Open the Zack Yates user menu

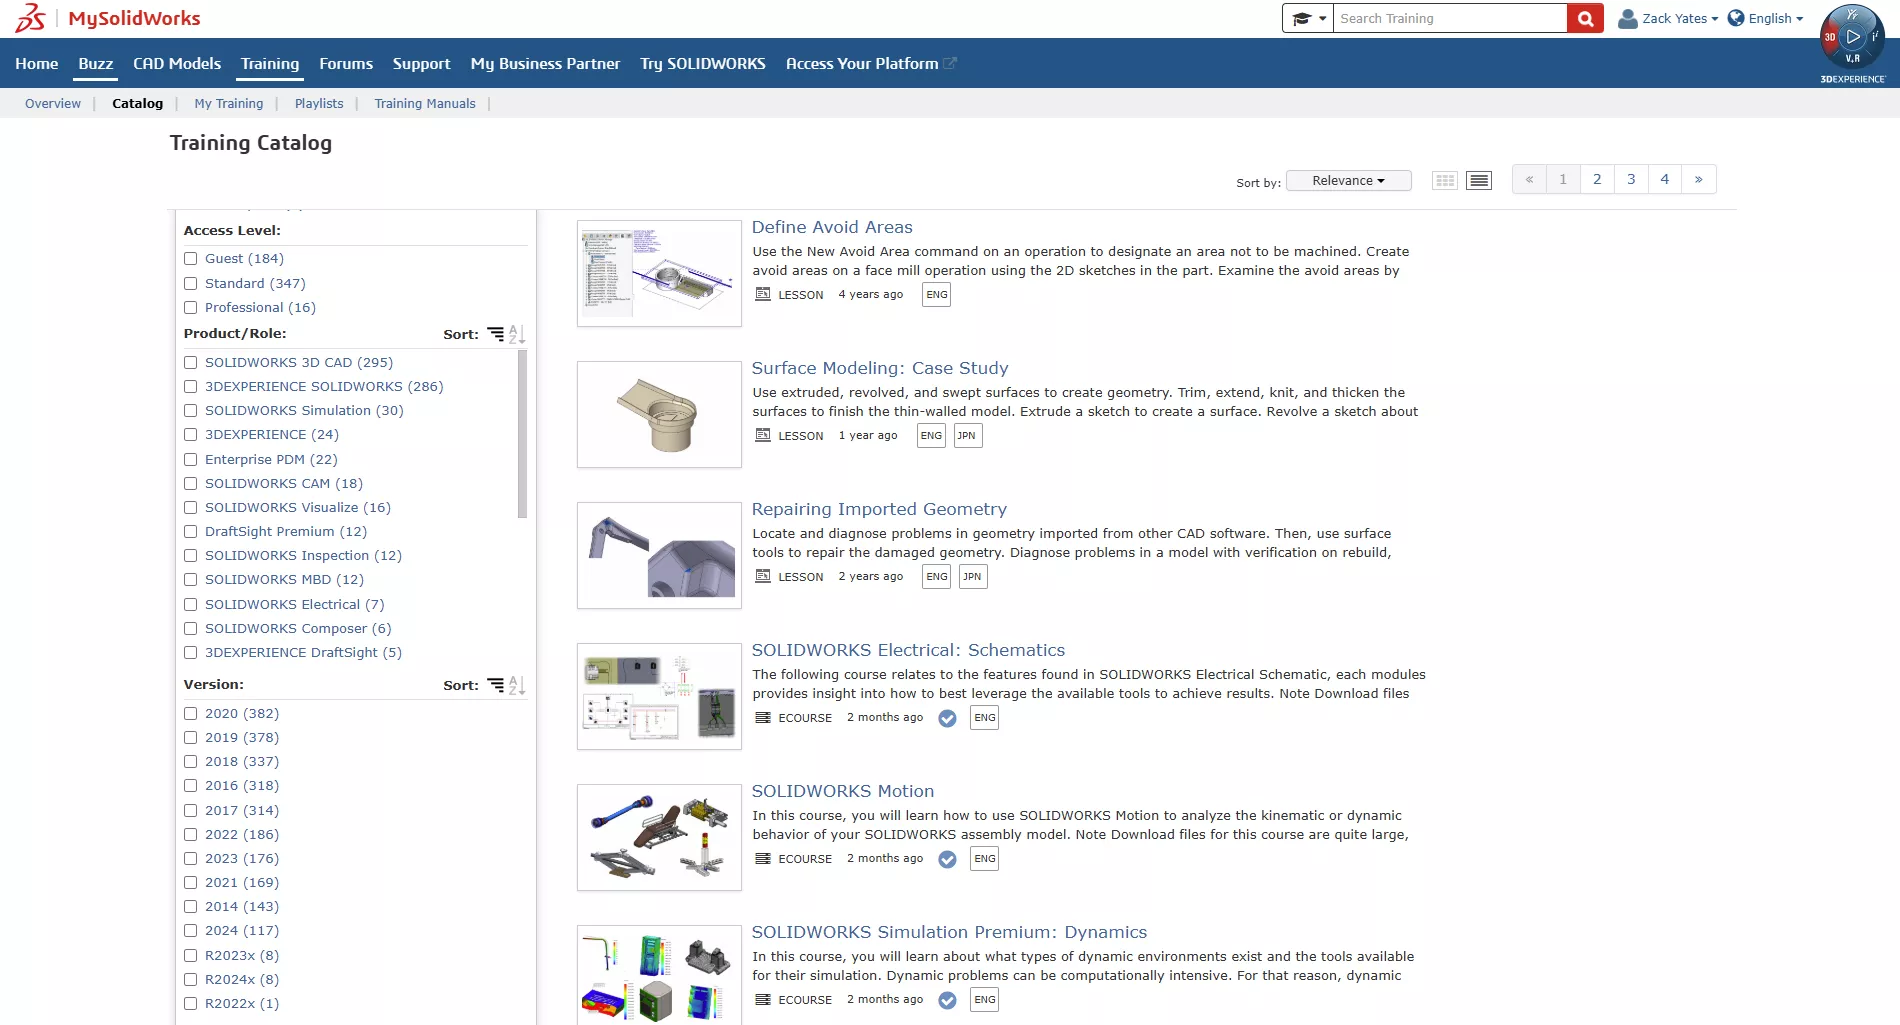click(1668, 18)
